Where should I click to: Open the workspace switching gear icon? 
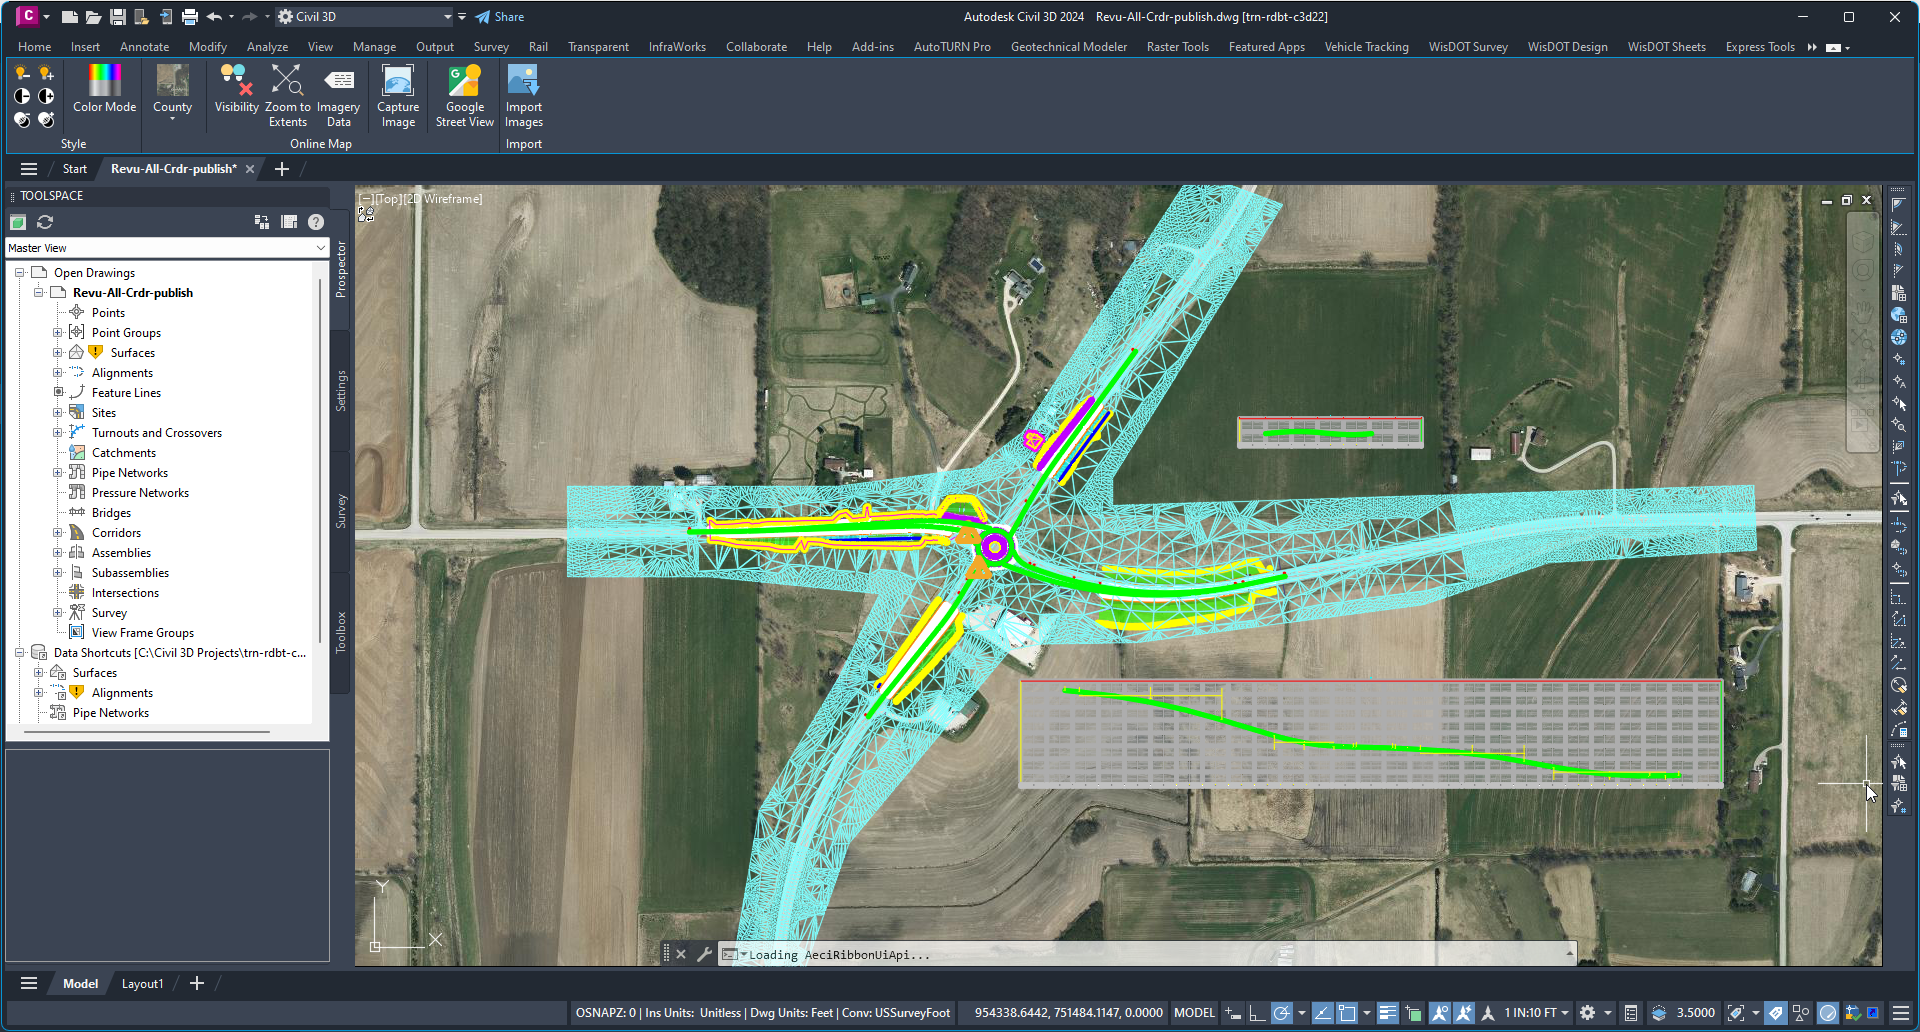pyautogui.click(x=1587, y=1013)
